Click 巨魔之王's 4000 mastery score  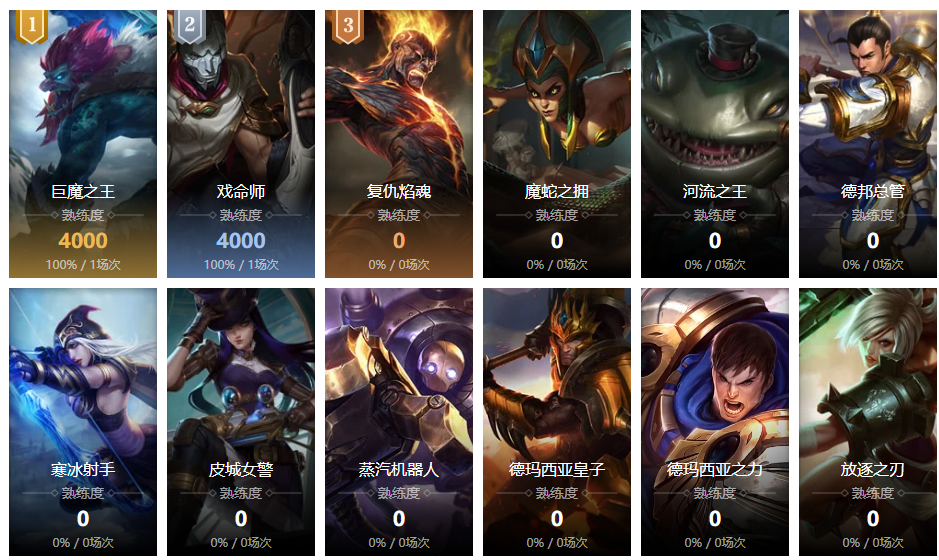click(83, 241)
